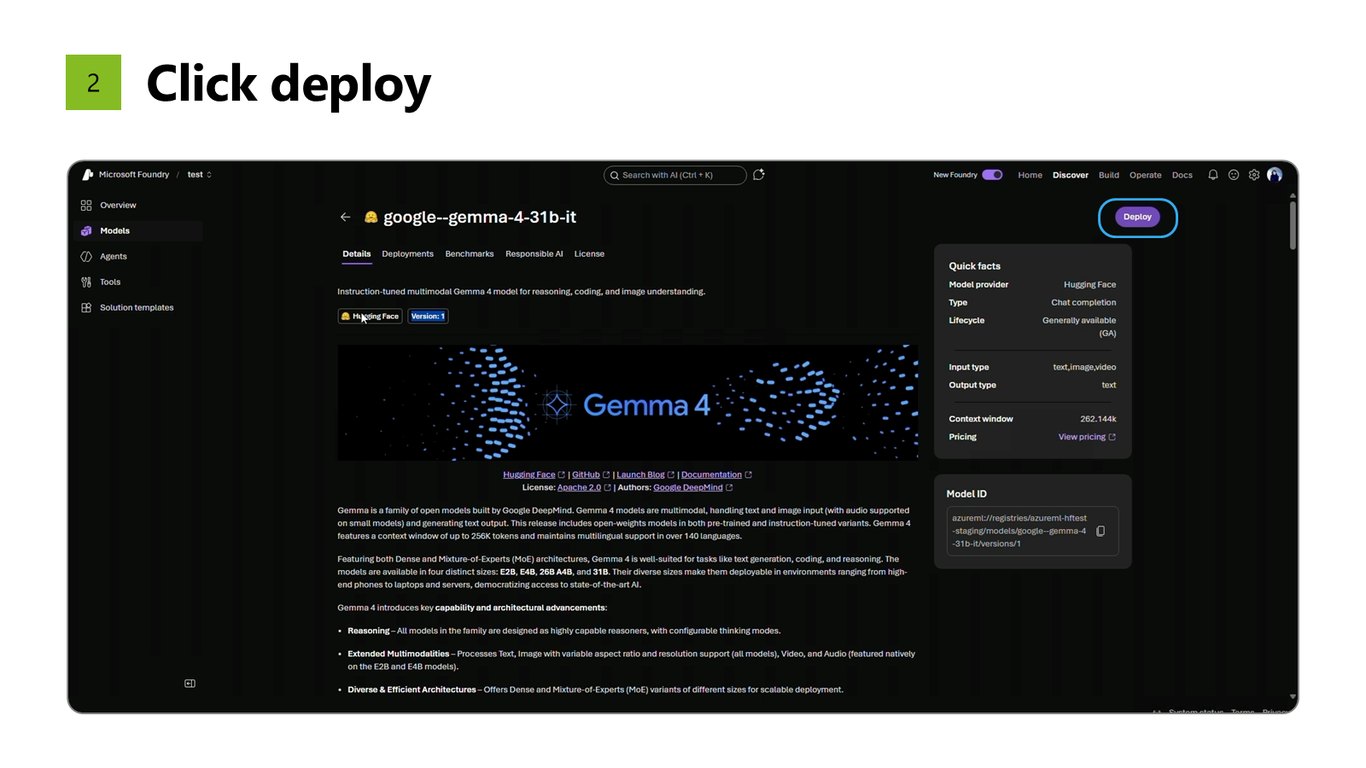
Task: Select the Models cube icon in sidebar
Action: coord(86,231)
